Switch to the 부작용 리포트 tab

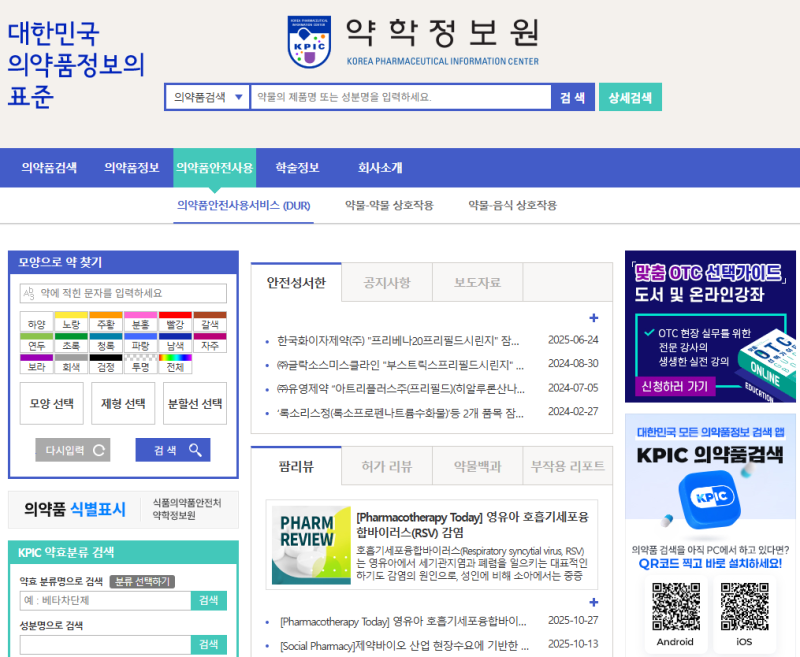(x=568, y=466)
